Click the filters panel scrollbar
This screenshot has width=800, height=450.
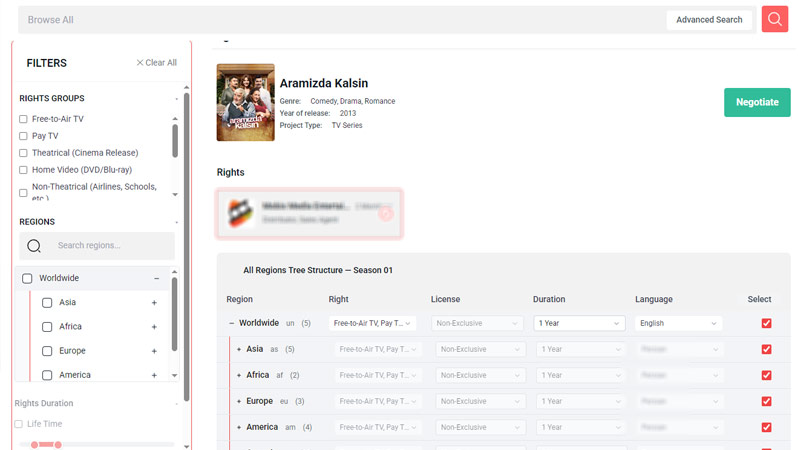186,246
